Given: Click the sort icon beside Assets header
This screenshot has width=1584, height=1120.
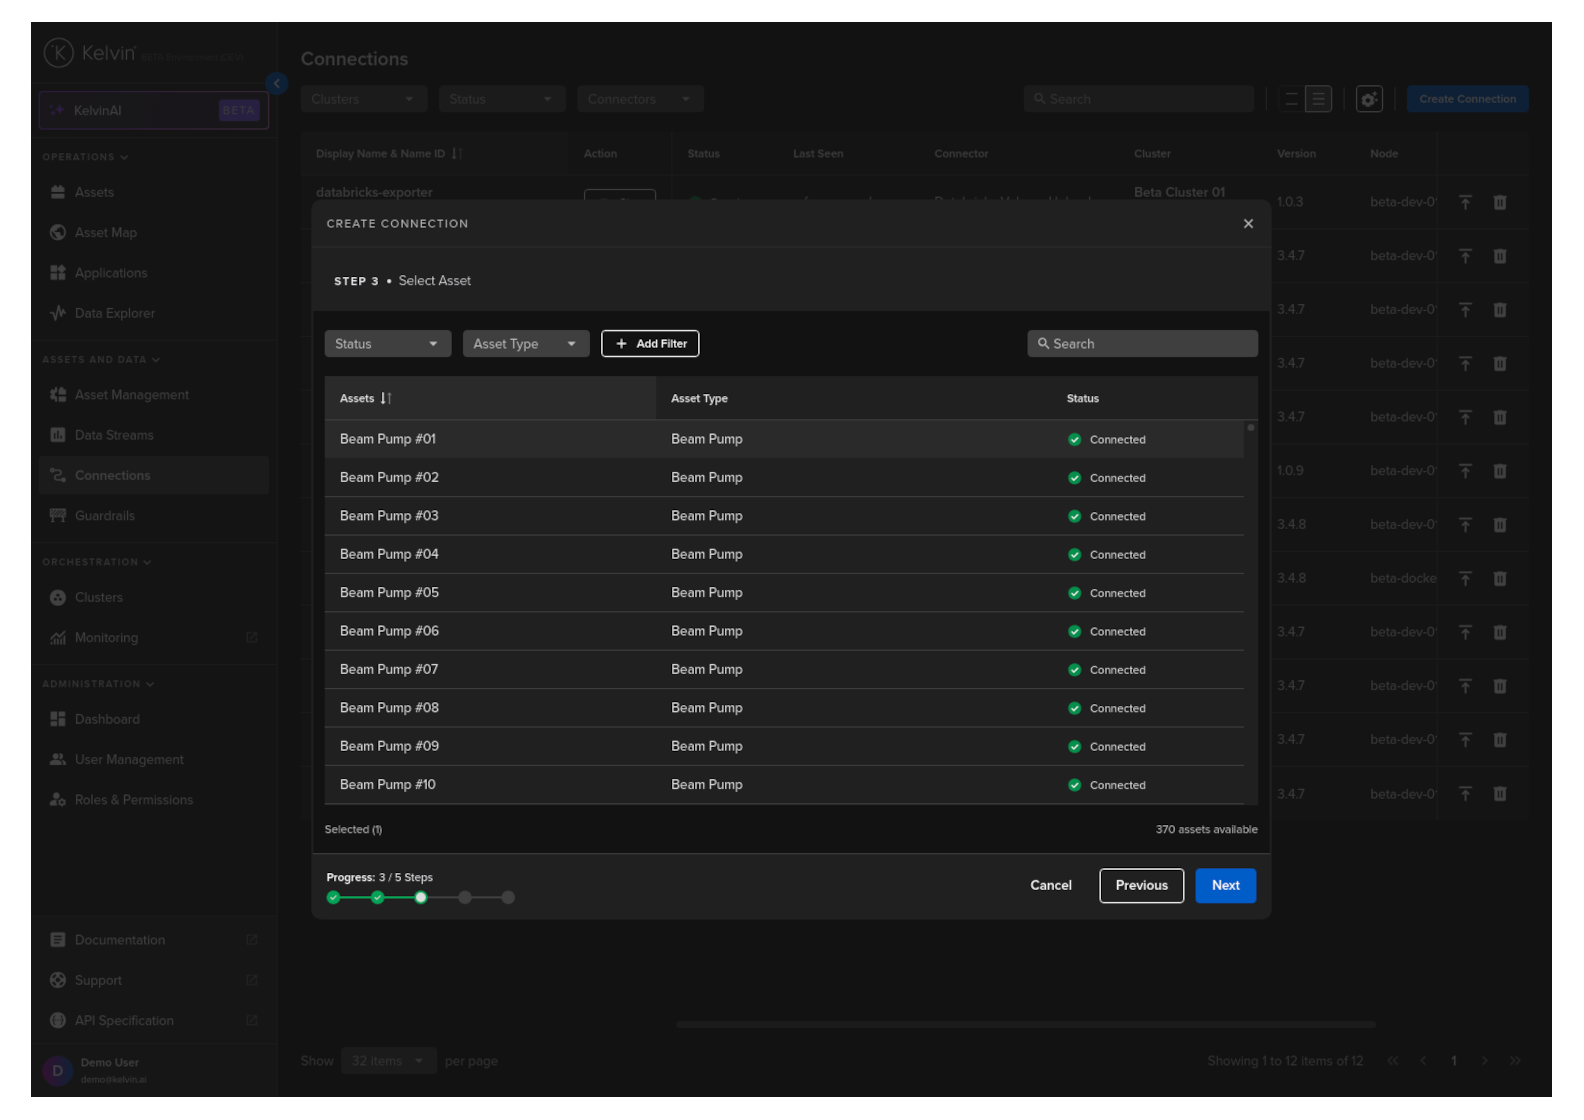Looking at the screenshot, I should (x=386, y=398).
